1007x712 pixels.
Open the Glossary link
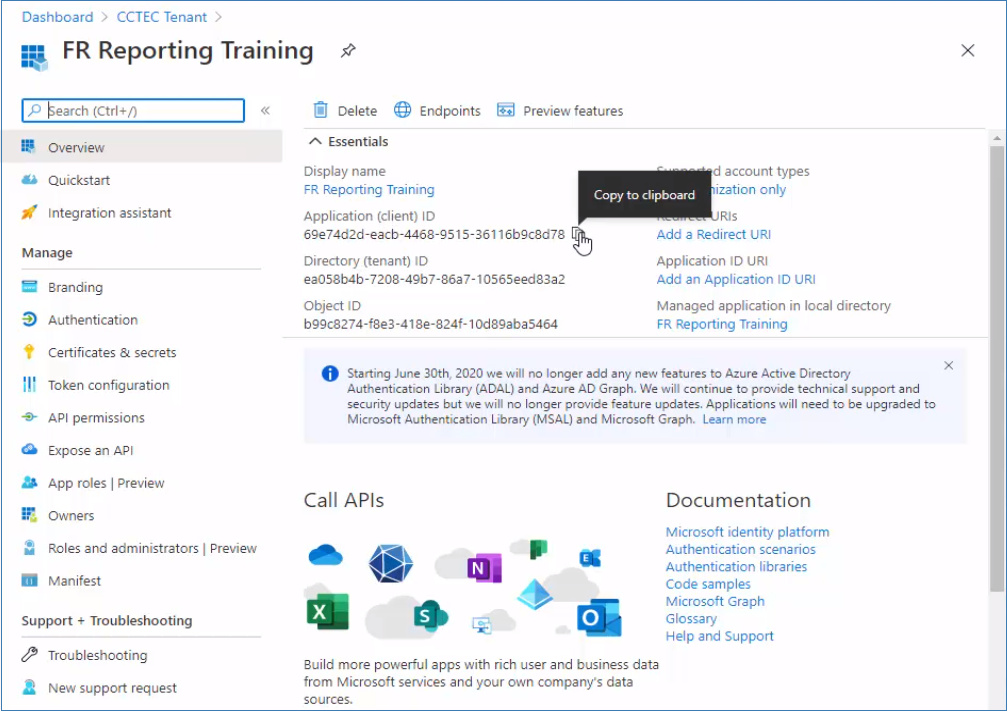(x=691, y=618)
